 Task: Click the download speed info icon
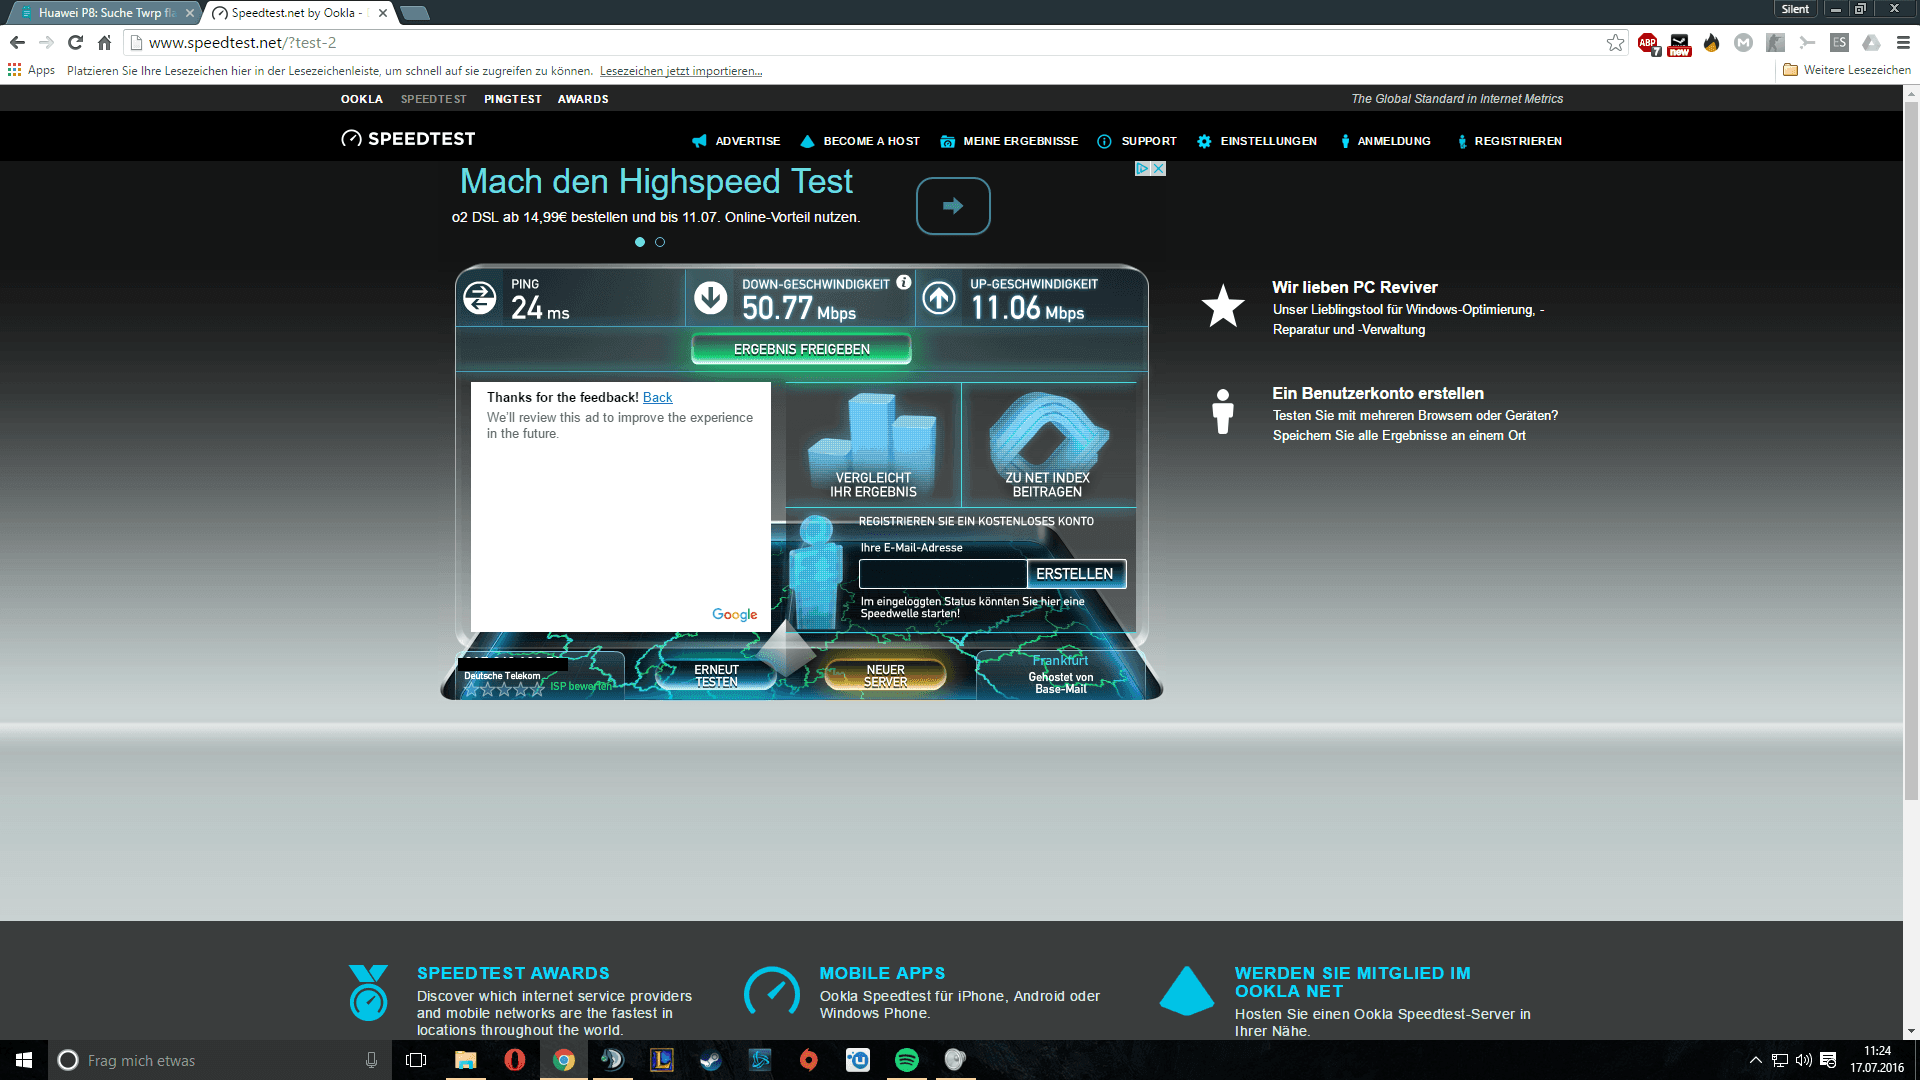tap(904, 283)
